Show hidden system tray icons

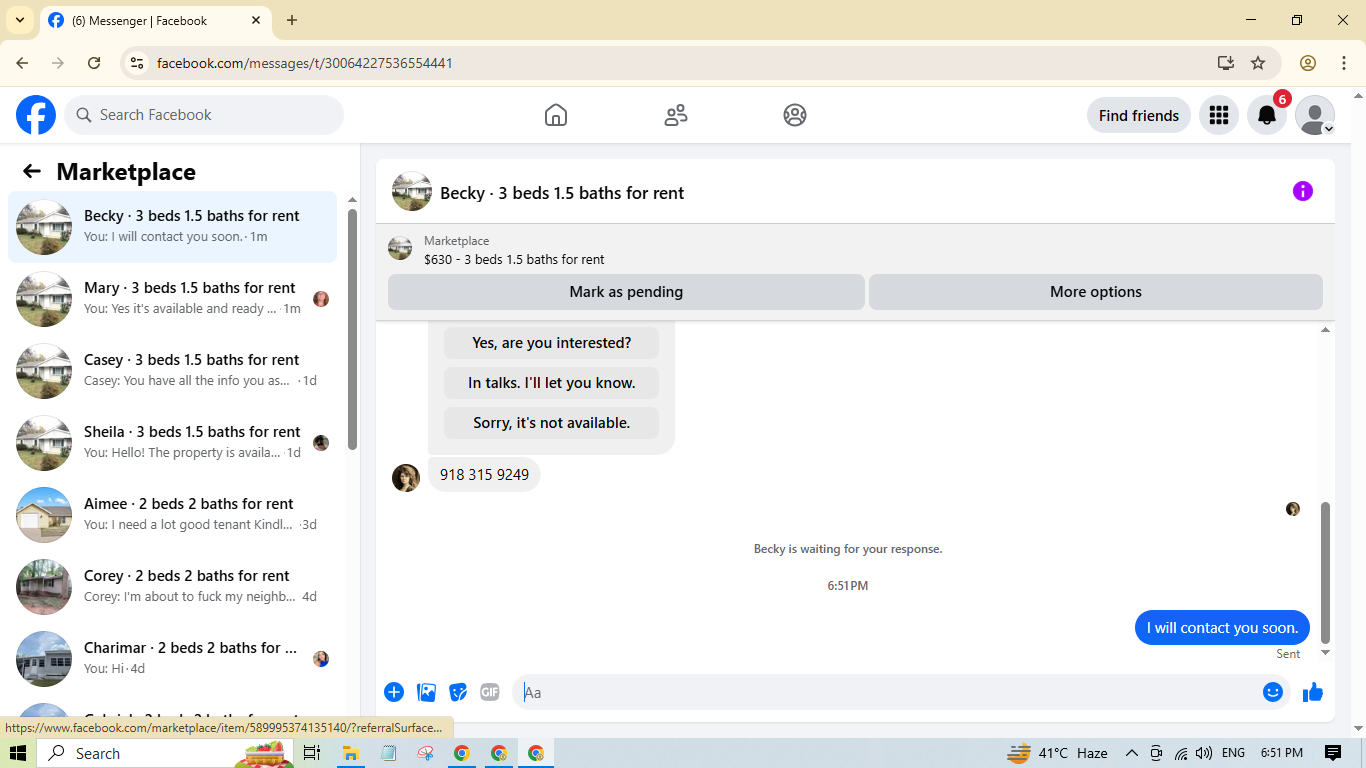click(x=1132, y=753)
